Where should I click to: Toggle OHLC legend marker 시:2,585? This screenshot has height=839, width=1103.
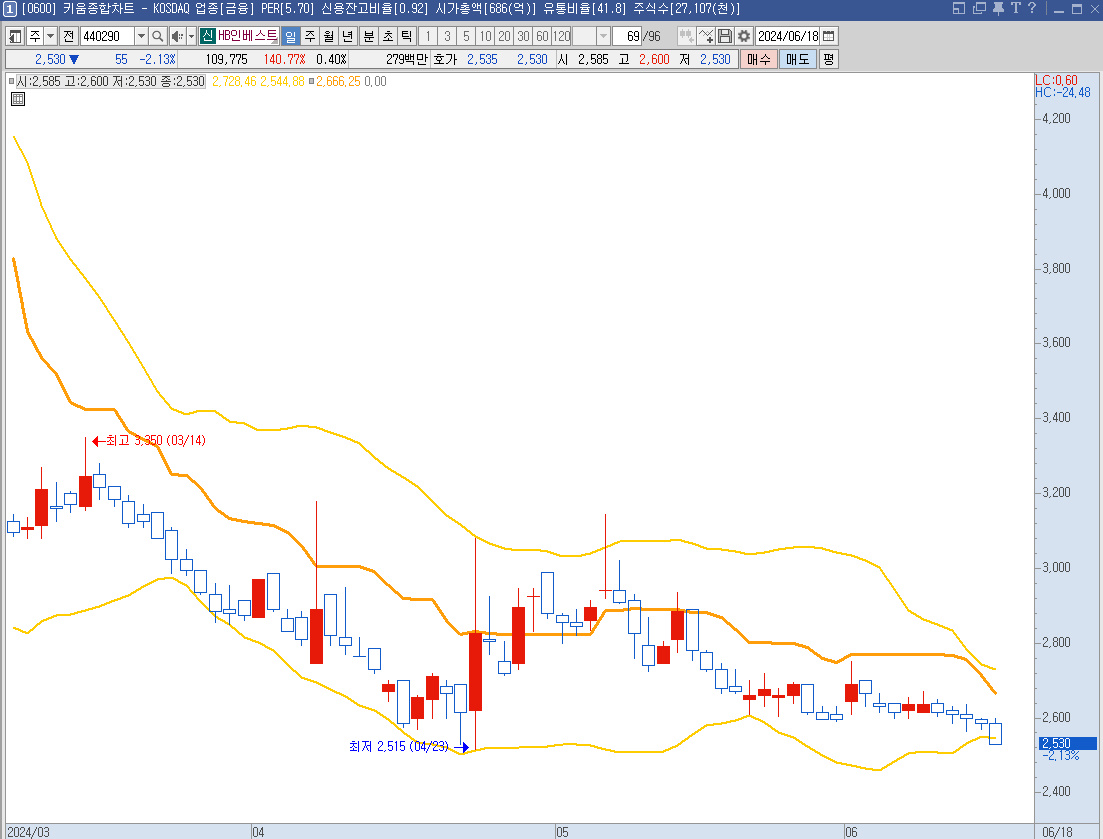(x=12, y=81)
